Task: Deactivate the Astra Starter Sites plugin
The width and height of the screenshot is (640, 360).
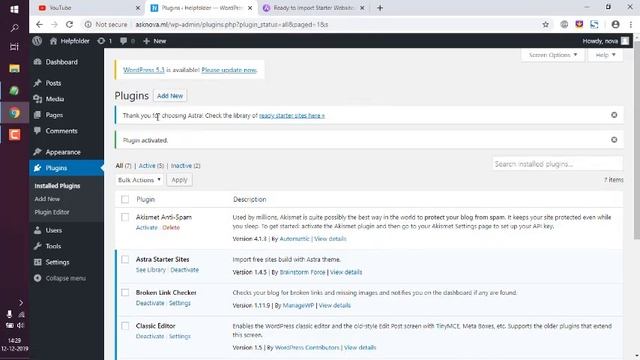Action: pos(184,270)
